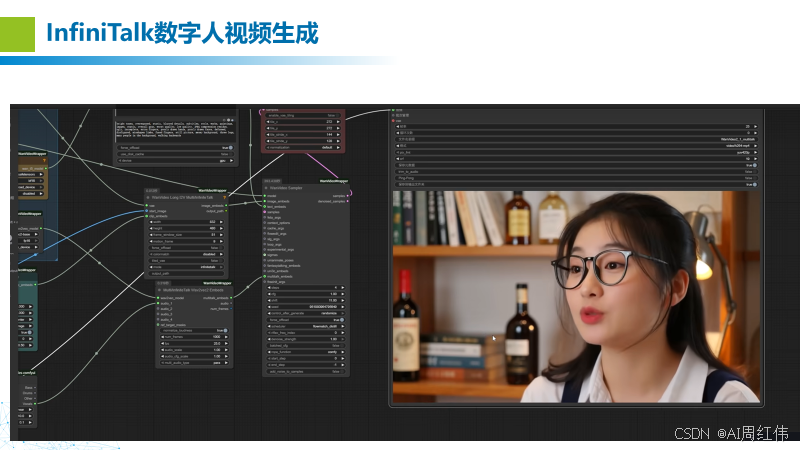
Task: Toggle Ping-Pong in the video output node
Action: point(576,178)
